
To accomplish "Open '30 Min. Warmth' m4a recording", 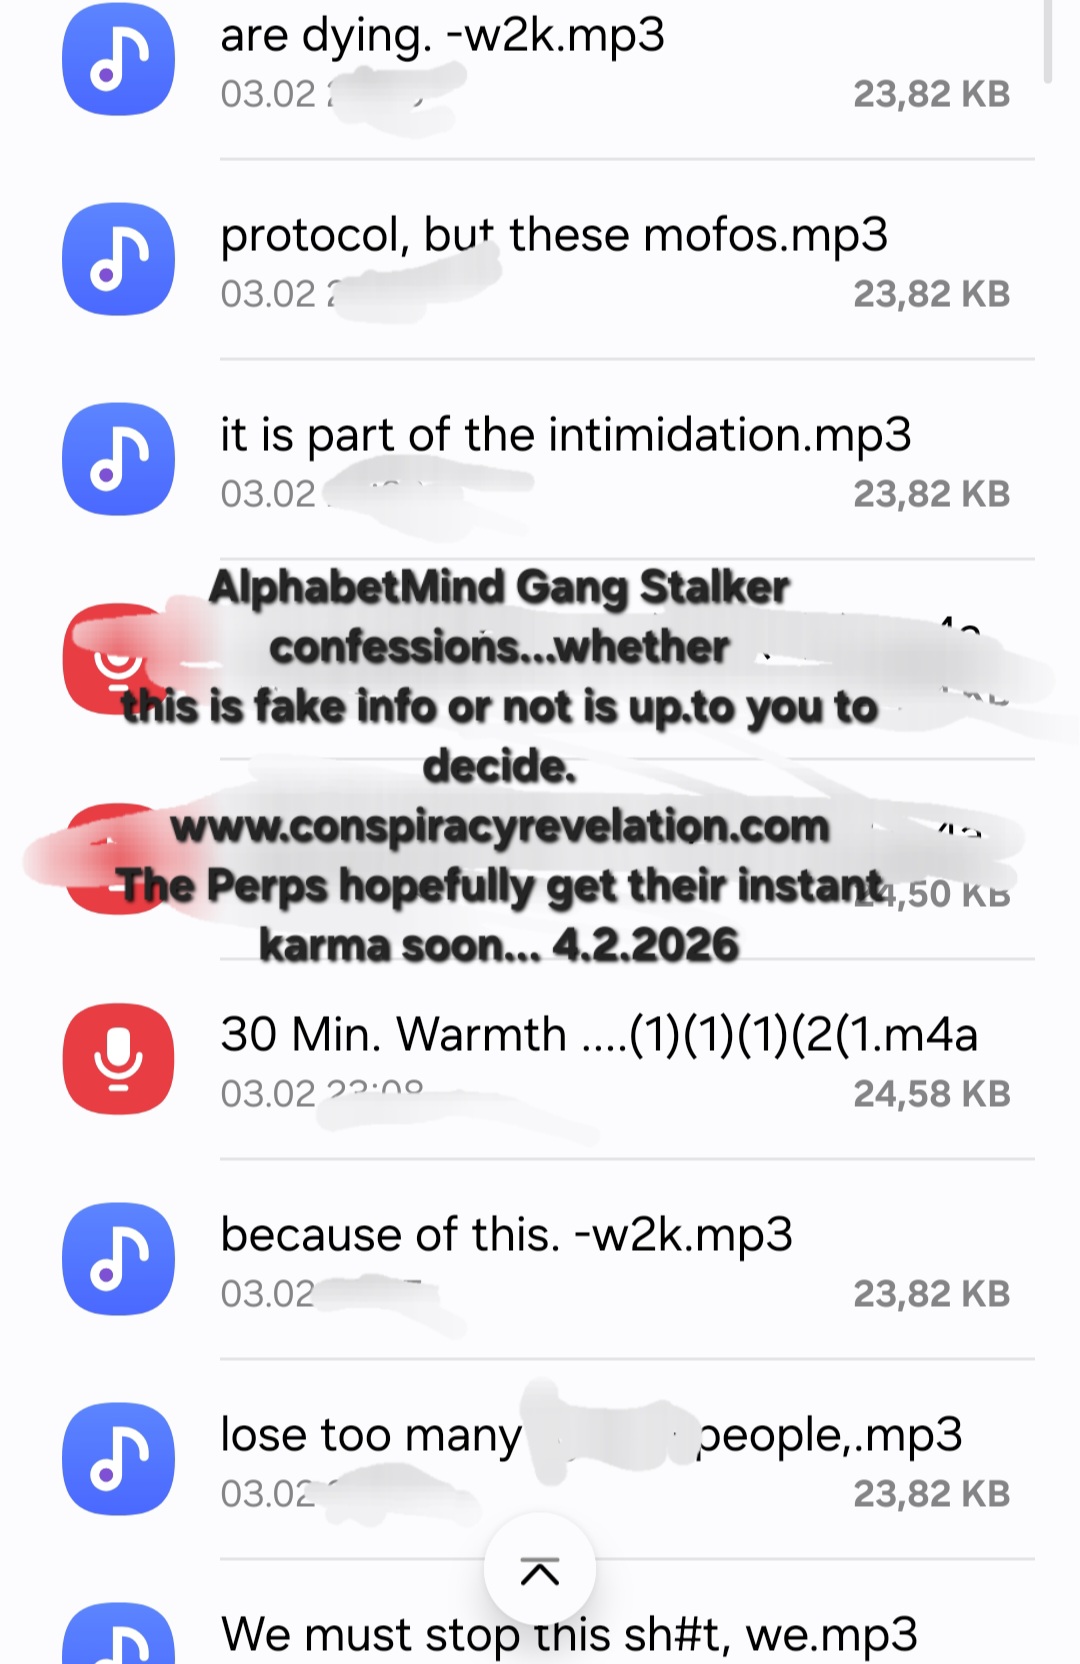I will coord(540,1060).
